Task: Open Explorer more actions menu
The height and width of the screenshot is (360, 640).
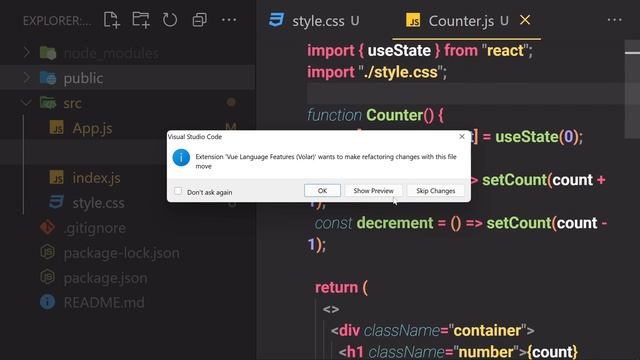Action: [x=229, y=20]
